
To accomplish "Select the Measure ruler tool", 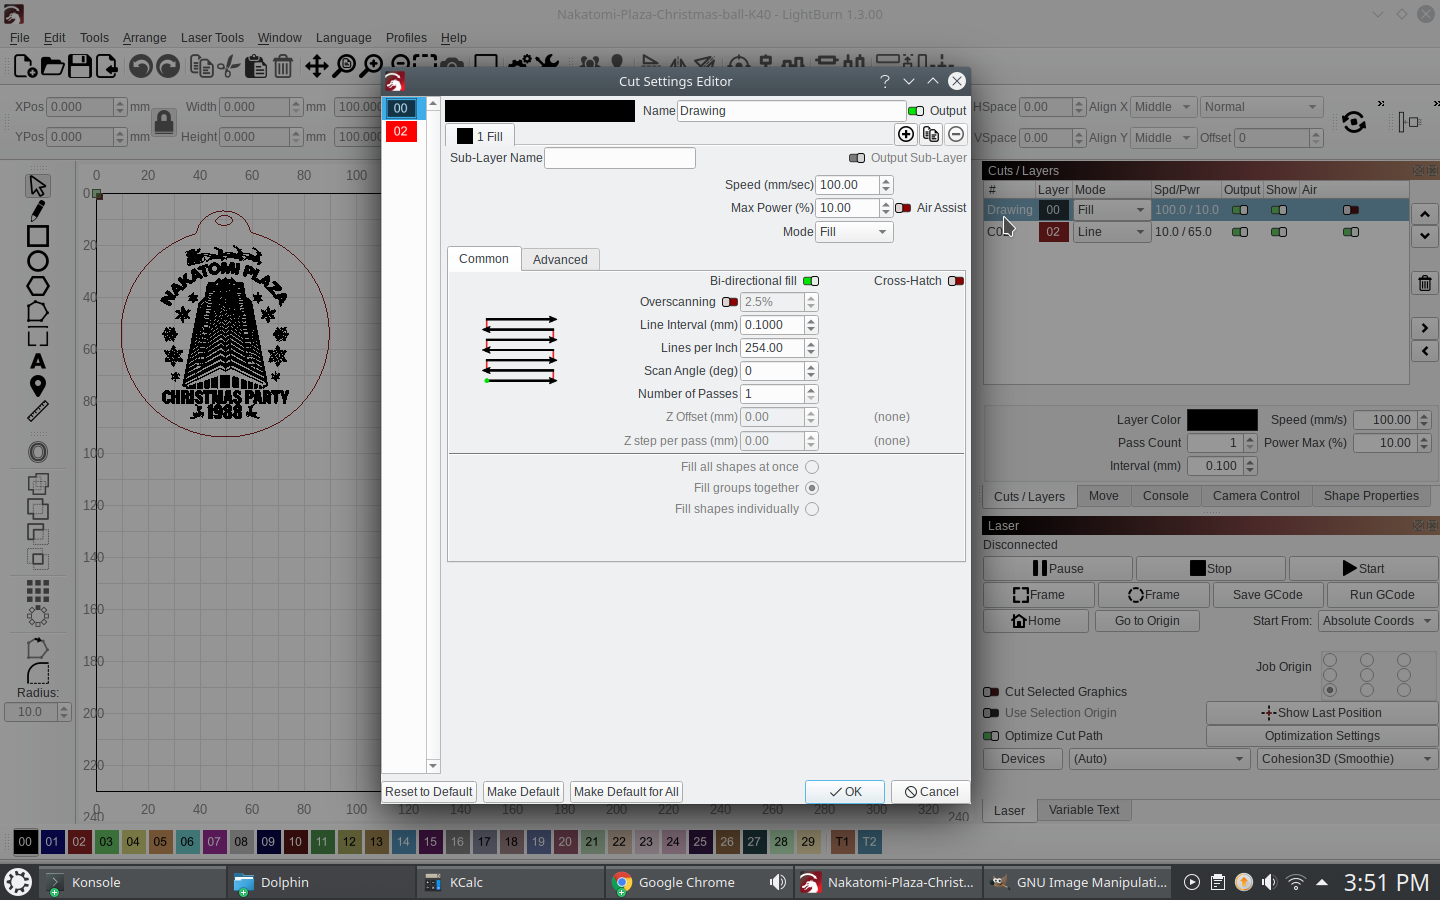I will pos(38,411).
